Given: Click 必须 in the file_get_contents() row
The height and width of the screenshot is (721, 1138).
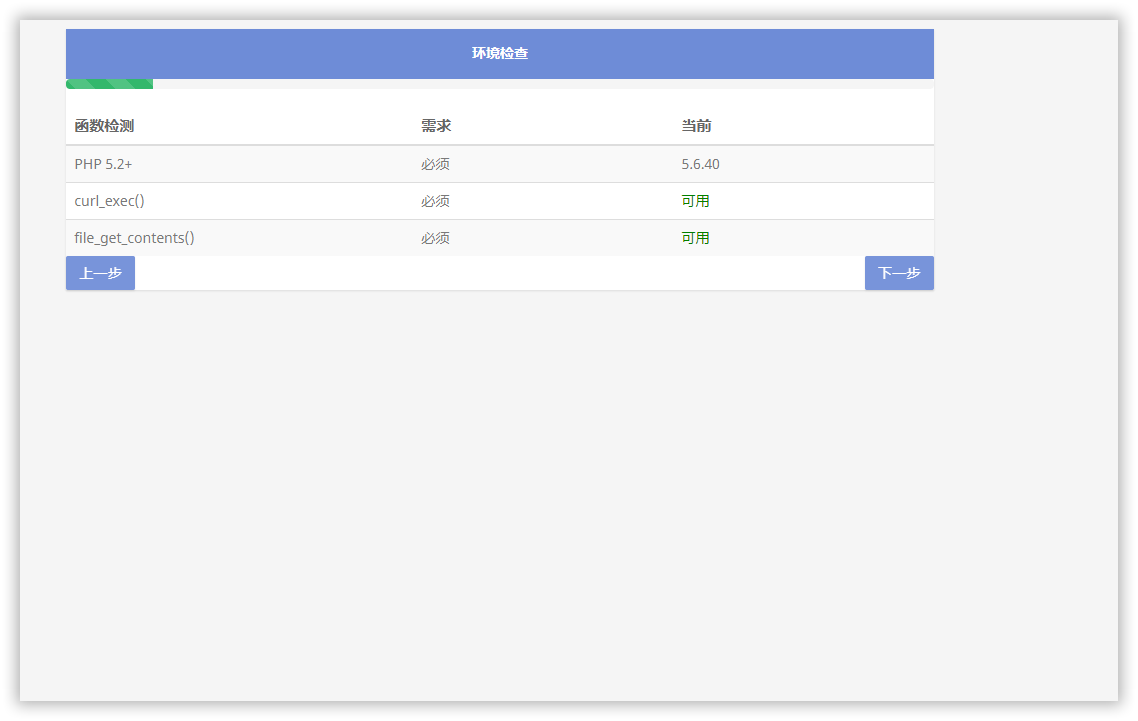Looking at the screenshot, I should pyautogui.click(x=435, y=238).
